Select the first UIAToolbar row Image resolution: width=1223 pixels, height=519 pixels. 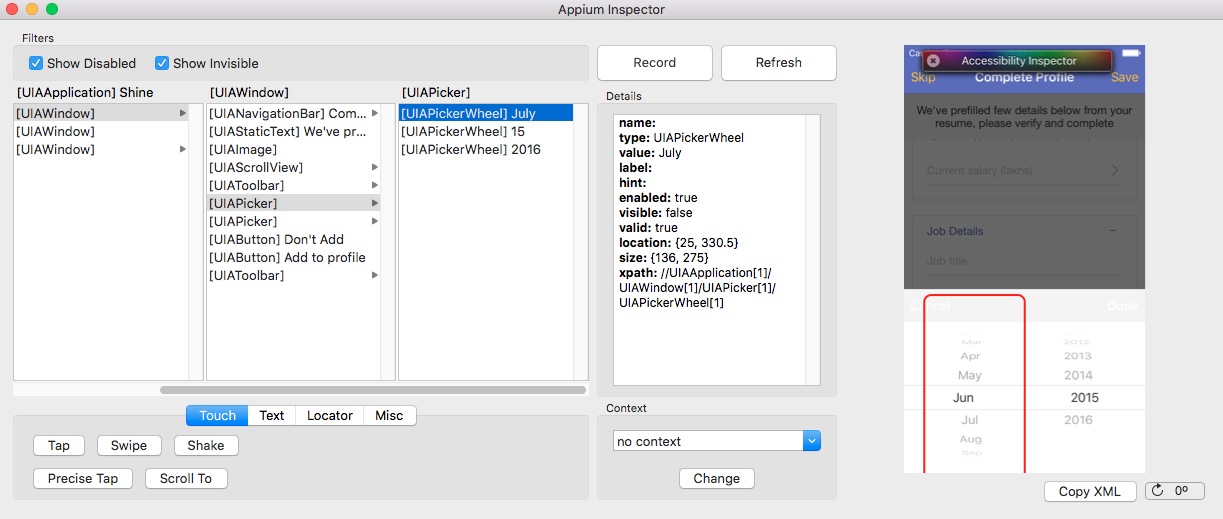click(294, 185)
